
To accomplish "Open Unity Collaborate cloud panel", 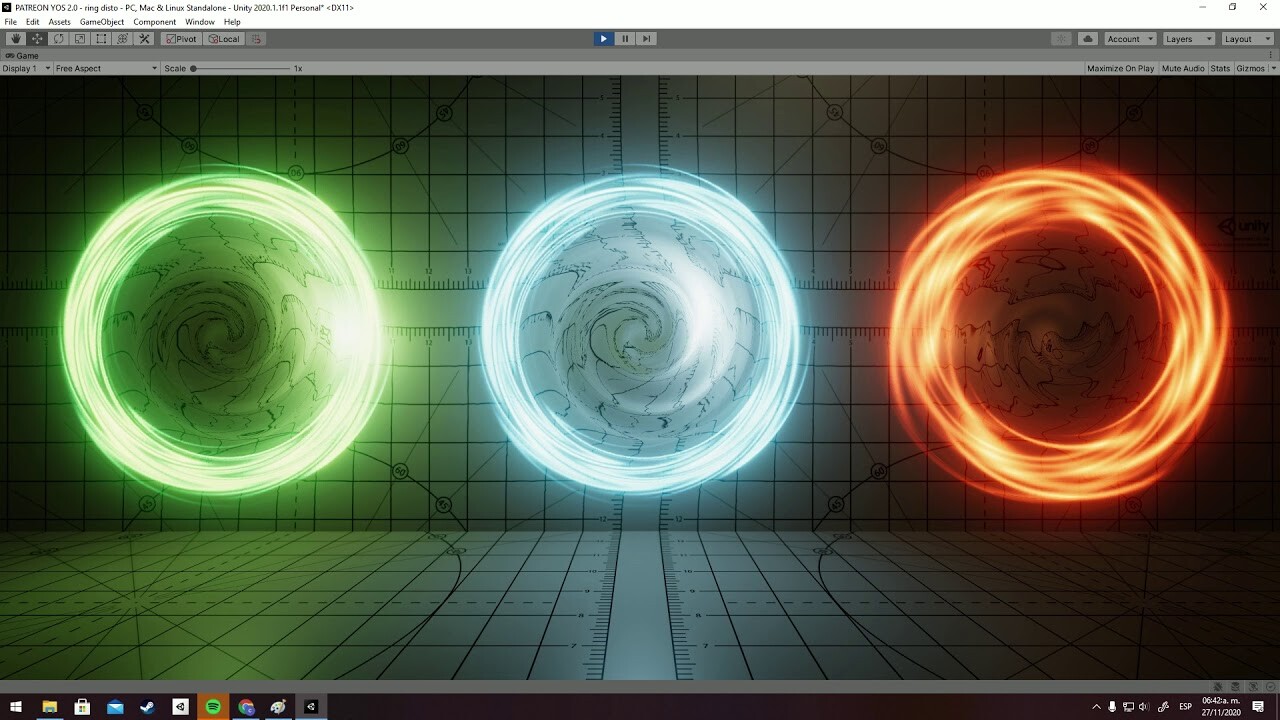I will point(1087,38).
